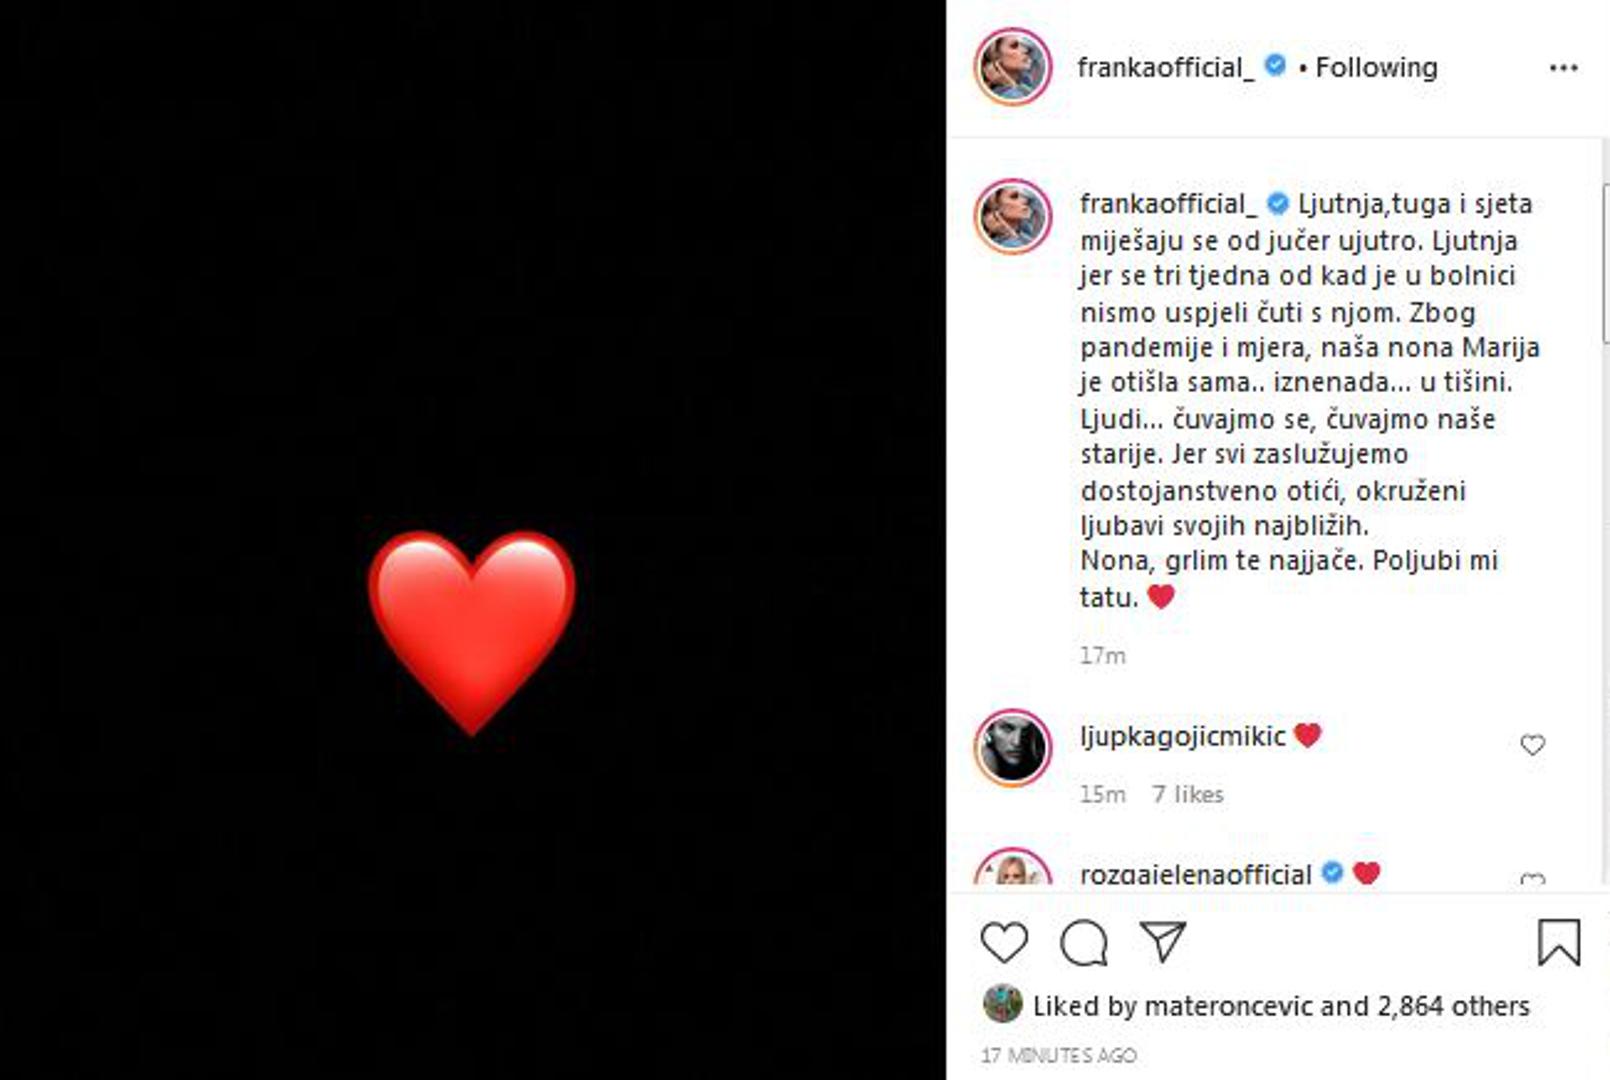
Task: Open frankaofficial_ profile picture in header
Action: click(1013, 67)
